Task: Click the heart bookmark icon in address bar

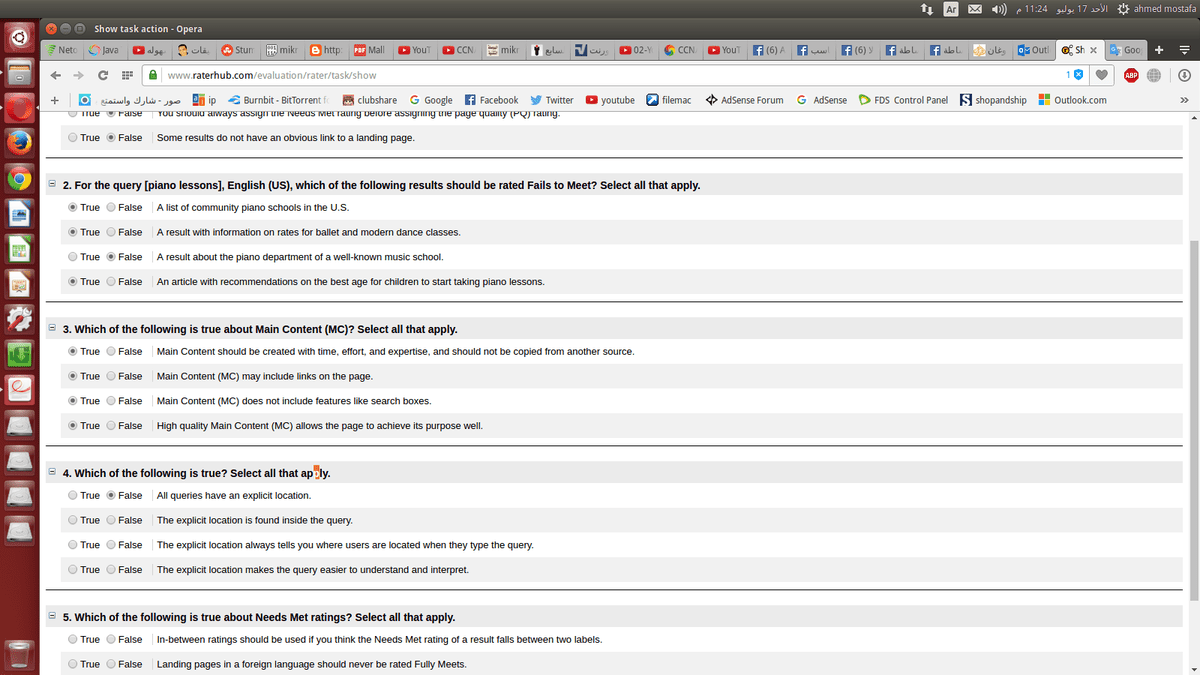Action: tap(1101, 75)
